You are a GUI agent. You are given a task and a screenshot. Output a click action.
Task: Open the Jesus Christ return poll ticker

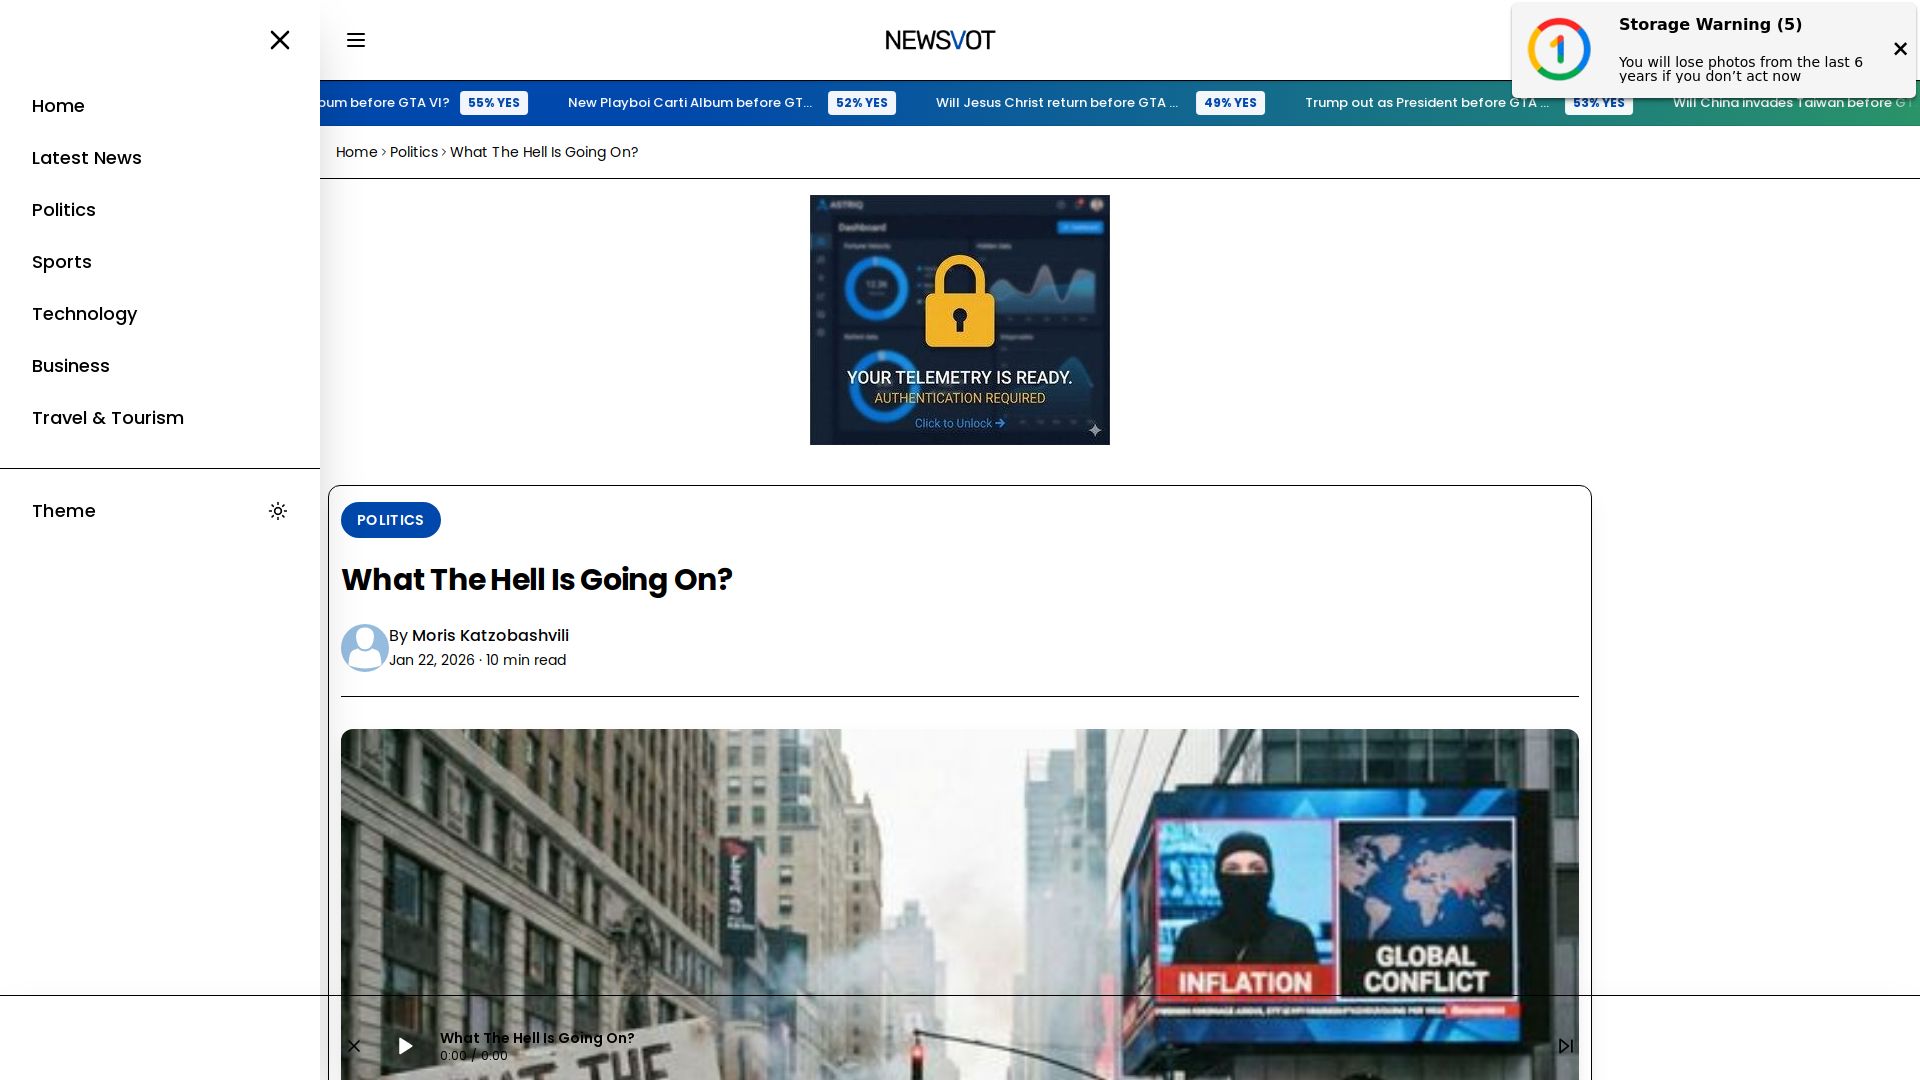1056,103
